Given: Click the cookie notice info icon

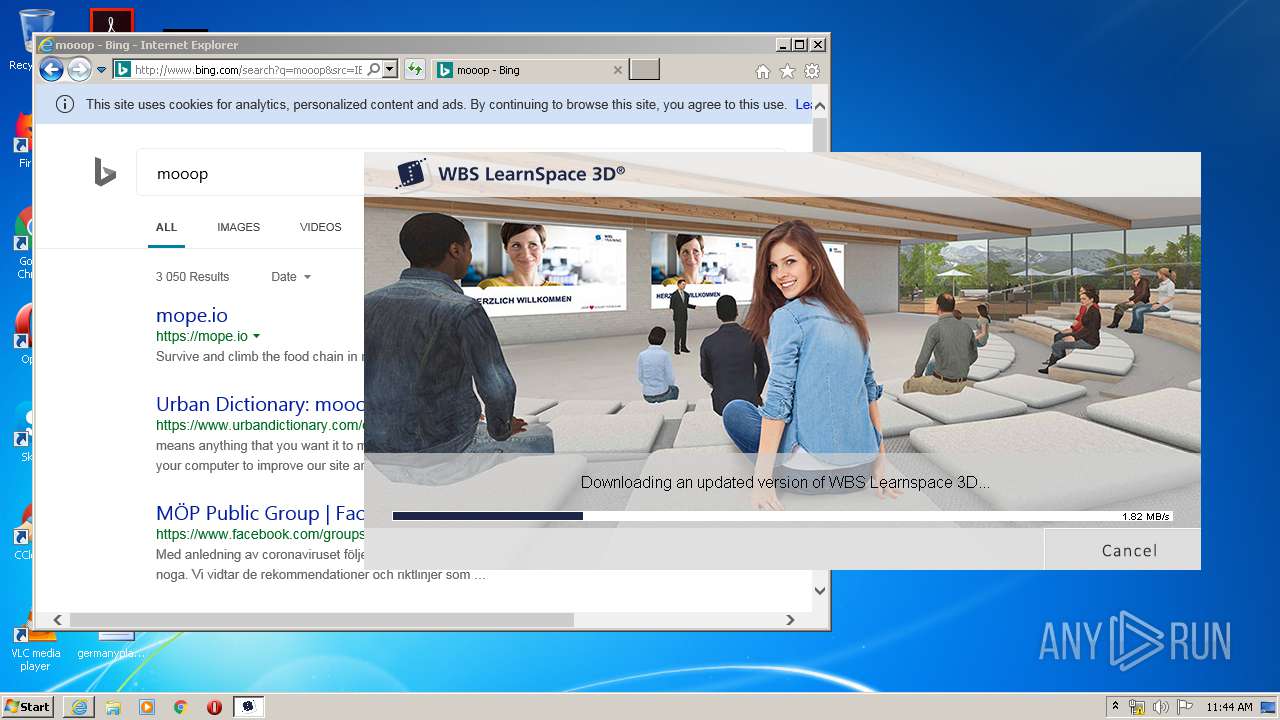Looking at the screenshot, I should (x=65, y=104).
